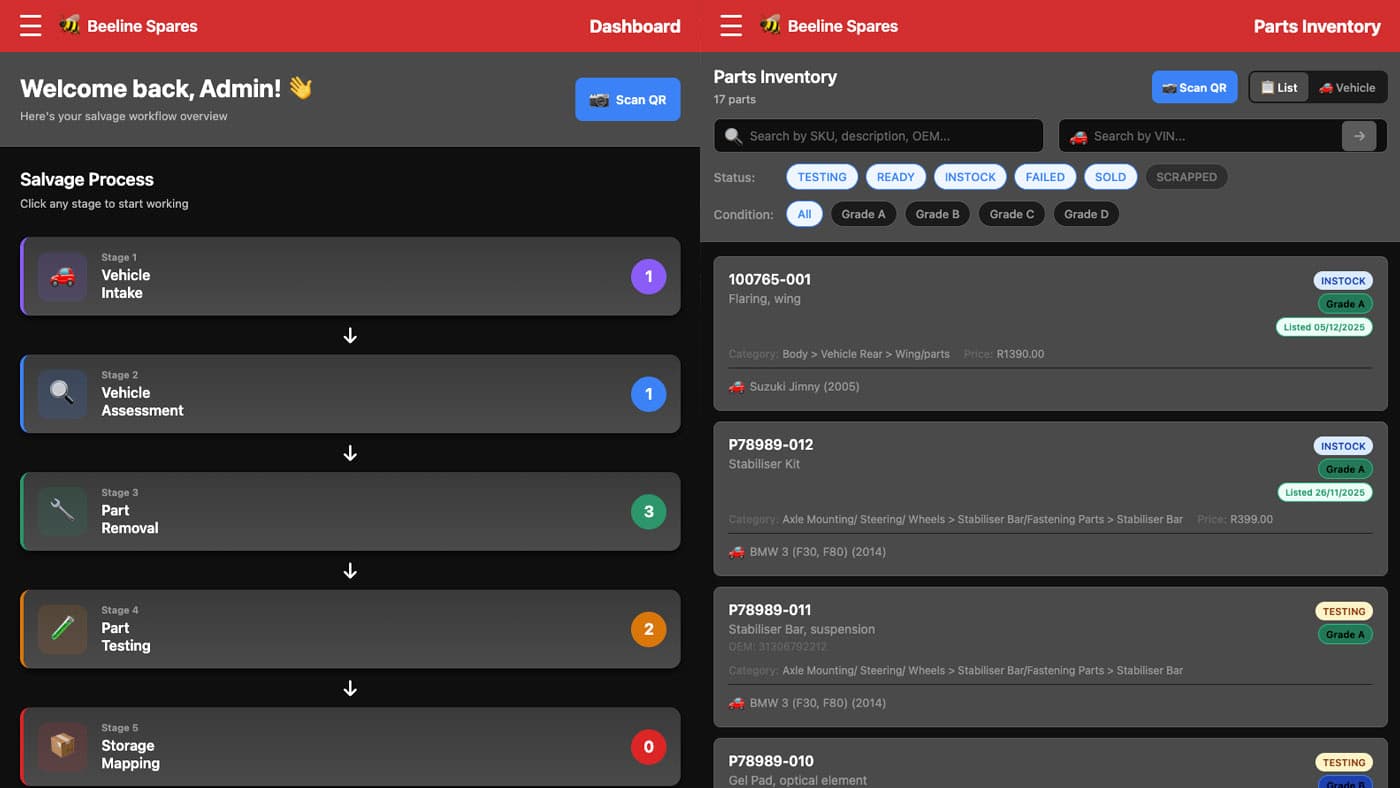This screenshot has height=788, width=1400.
Task: Click the magnifier icon for Vehicle Assessment
Action: [x=62, y=394]
